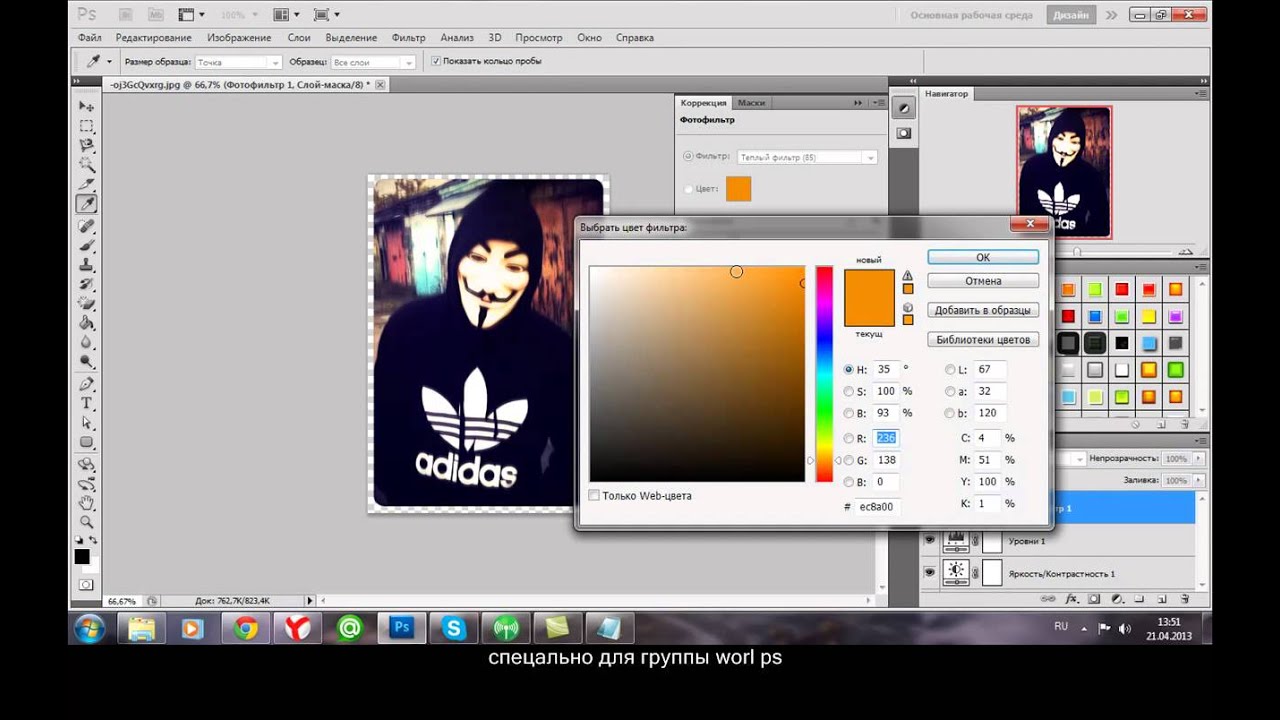Hide the Яркость/Контрастность 1 layer
This screenshot has height=720, width=1280.
tap(930, 572)
